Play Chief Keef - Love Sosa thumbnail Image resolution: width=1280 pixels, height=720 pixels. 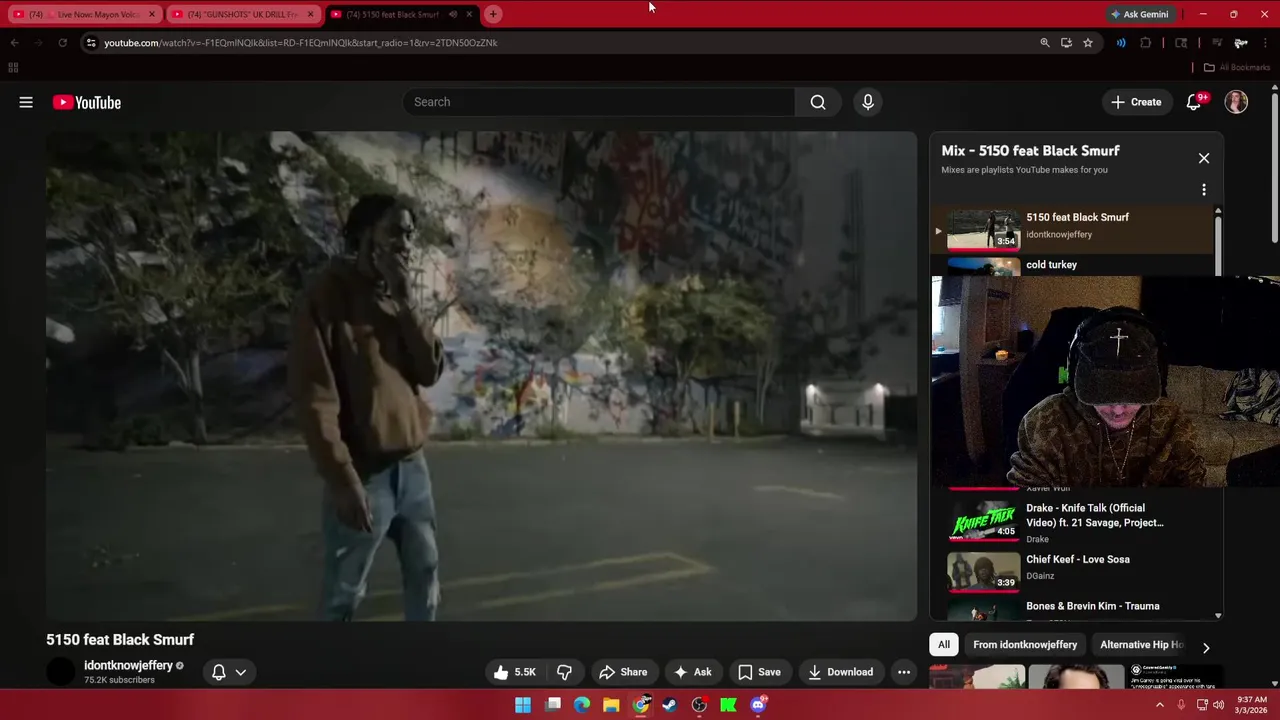pos(983,571)
